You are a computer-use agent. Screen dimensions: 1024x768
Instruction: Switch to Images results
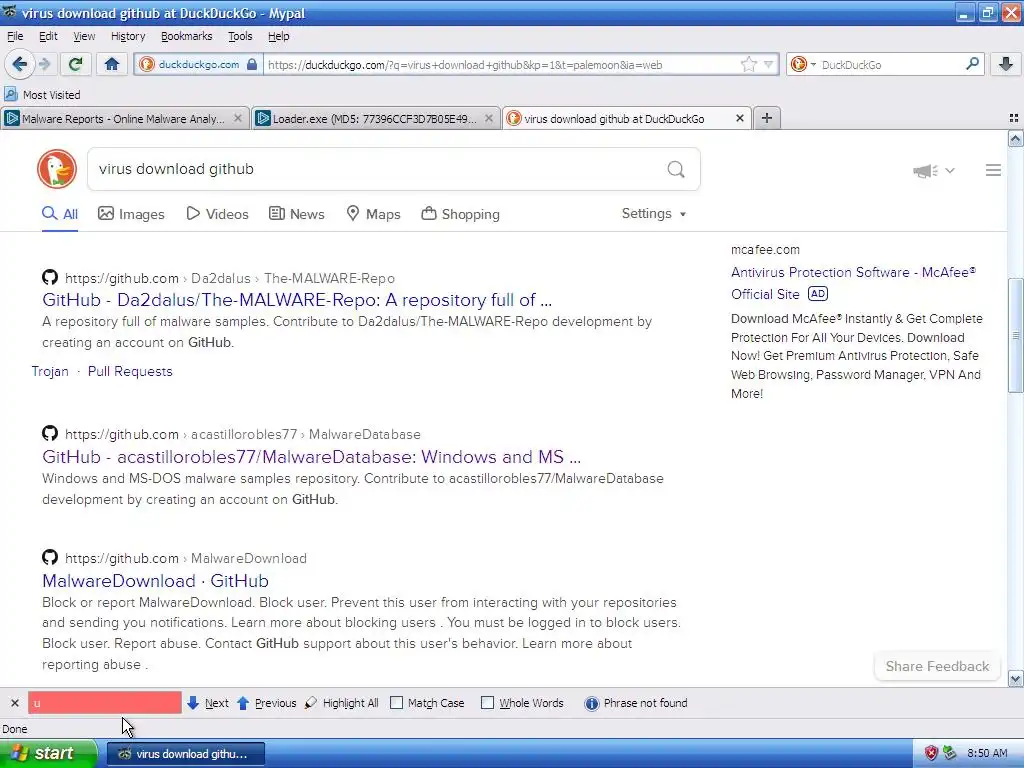131,214
